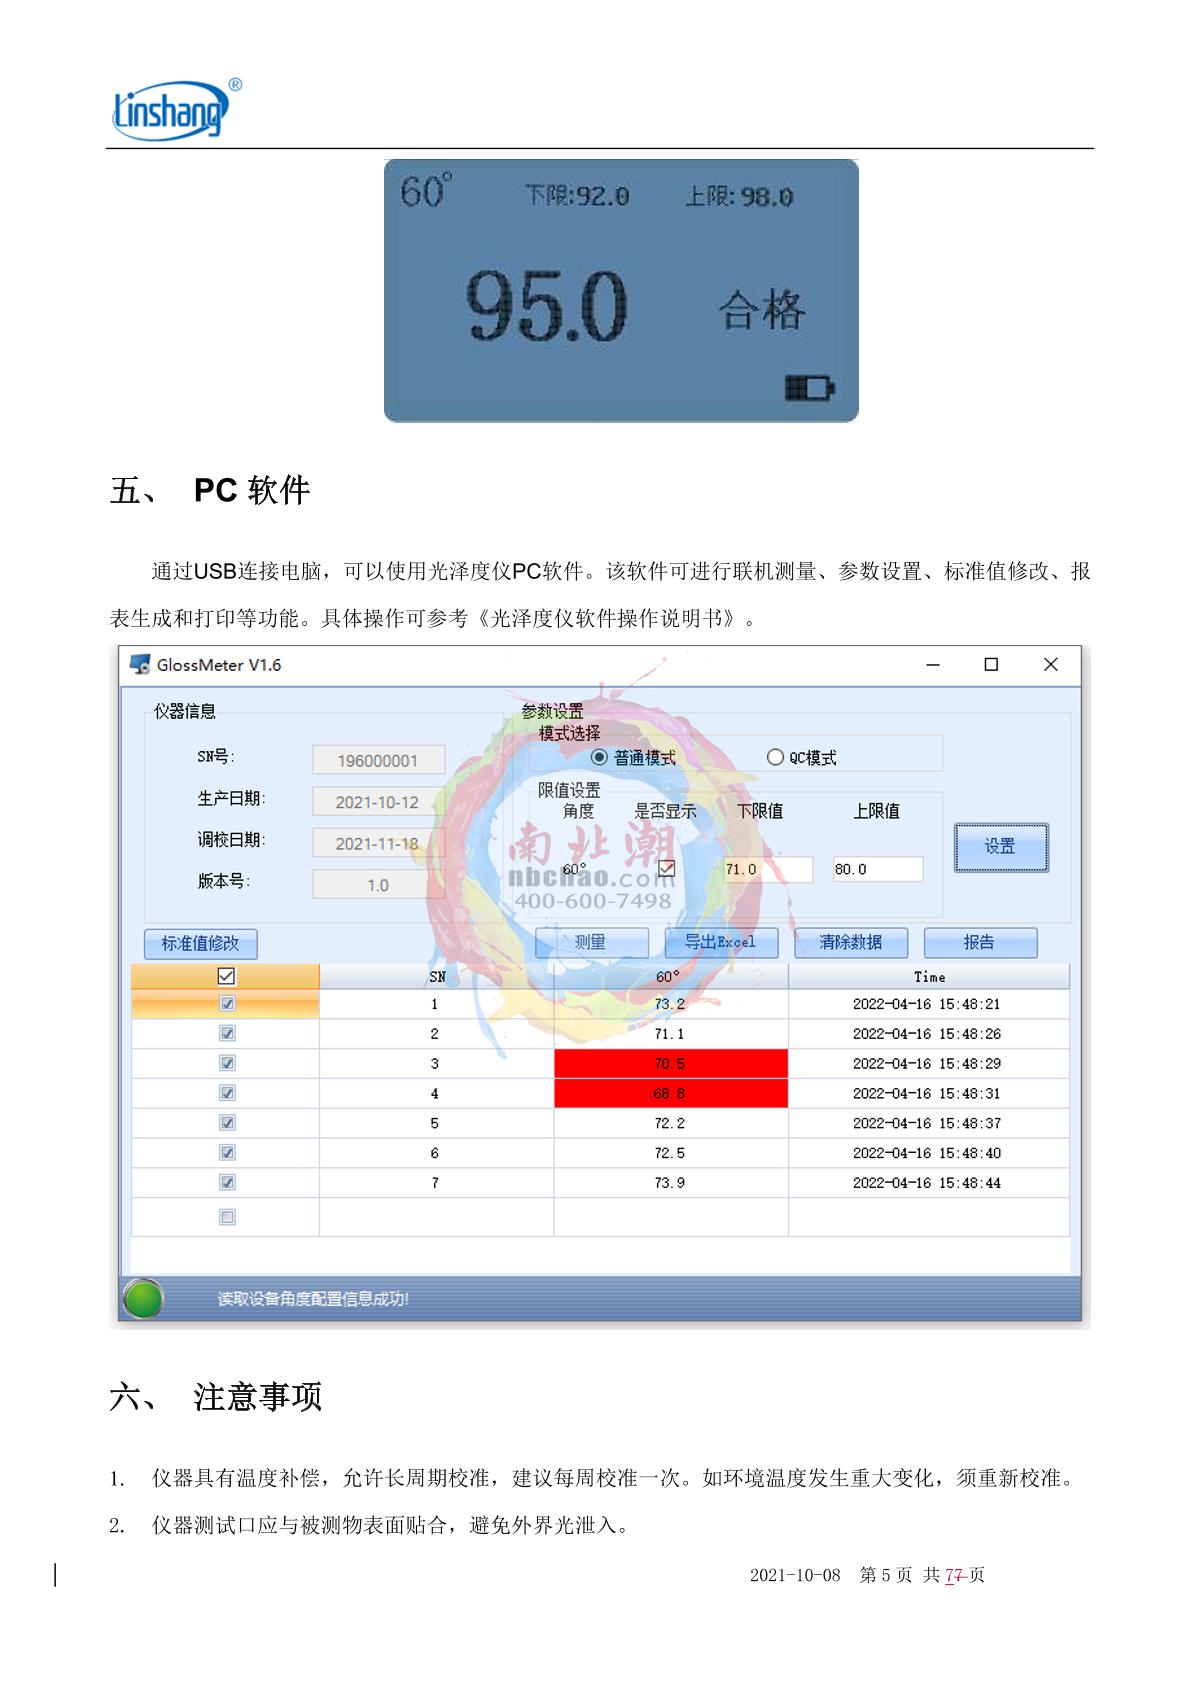Close the GlossMeter V1.6 window
1200x1697 pixels.
1050,665
